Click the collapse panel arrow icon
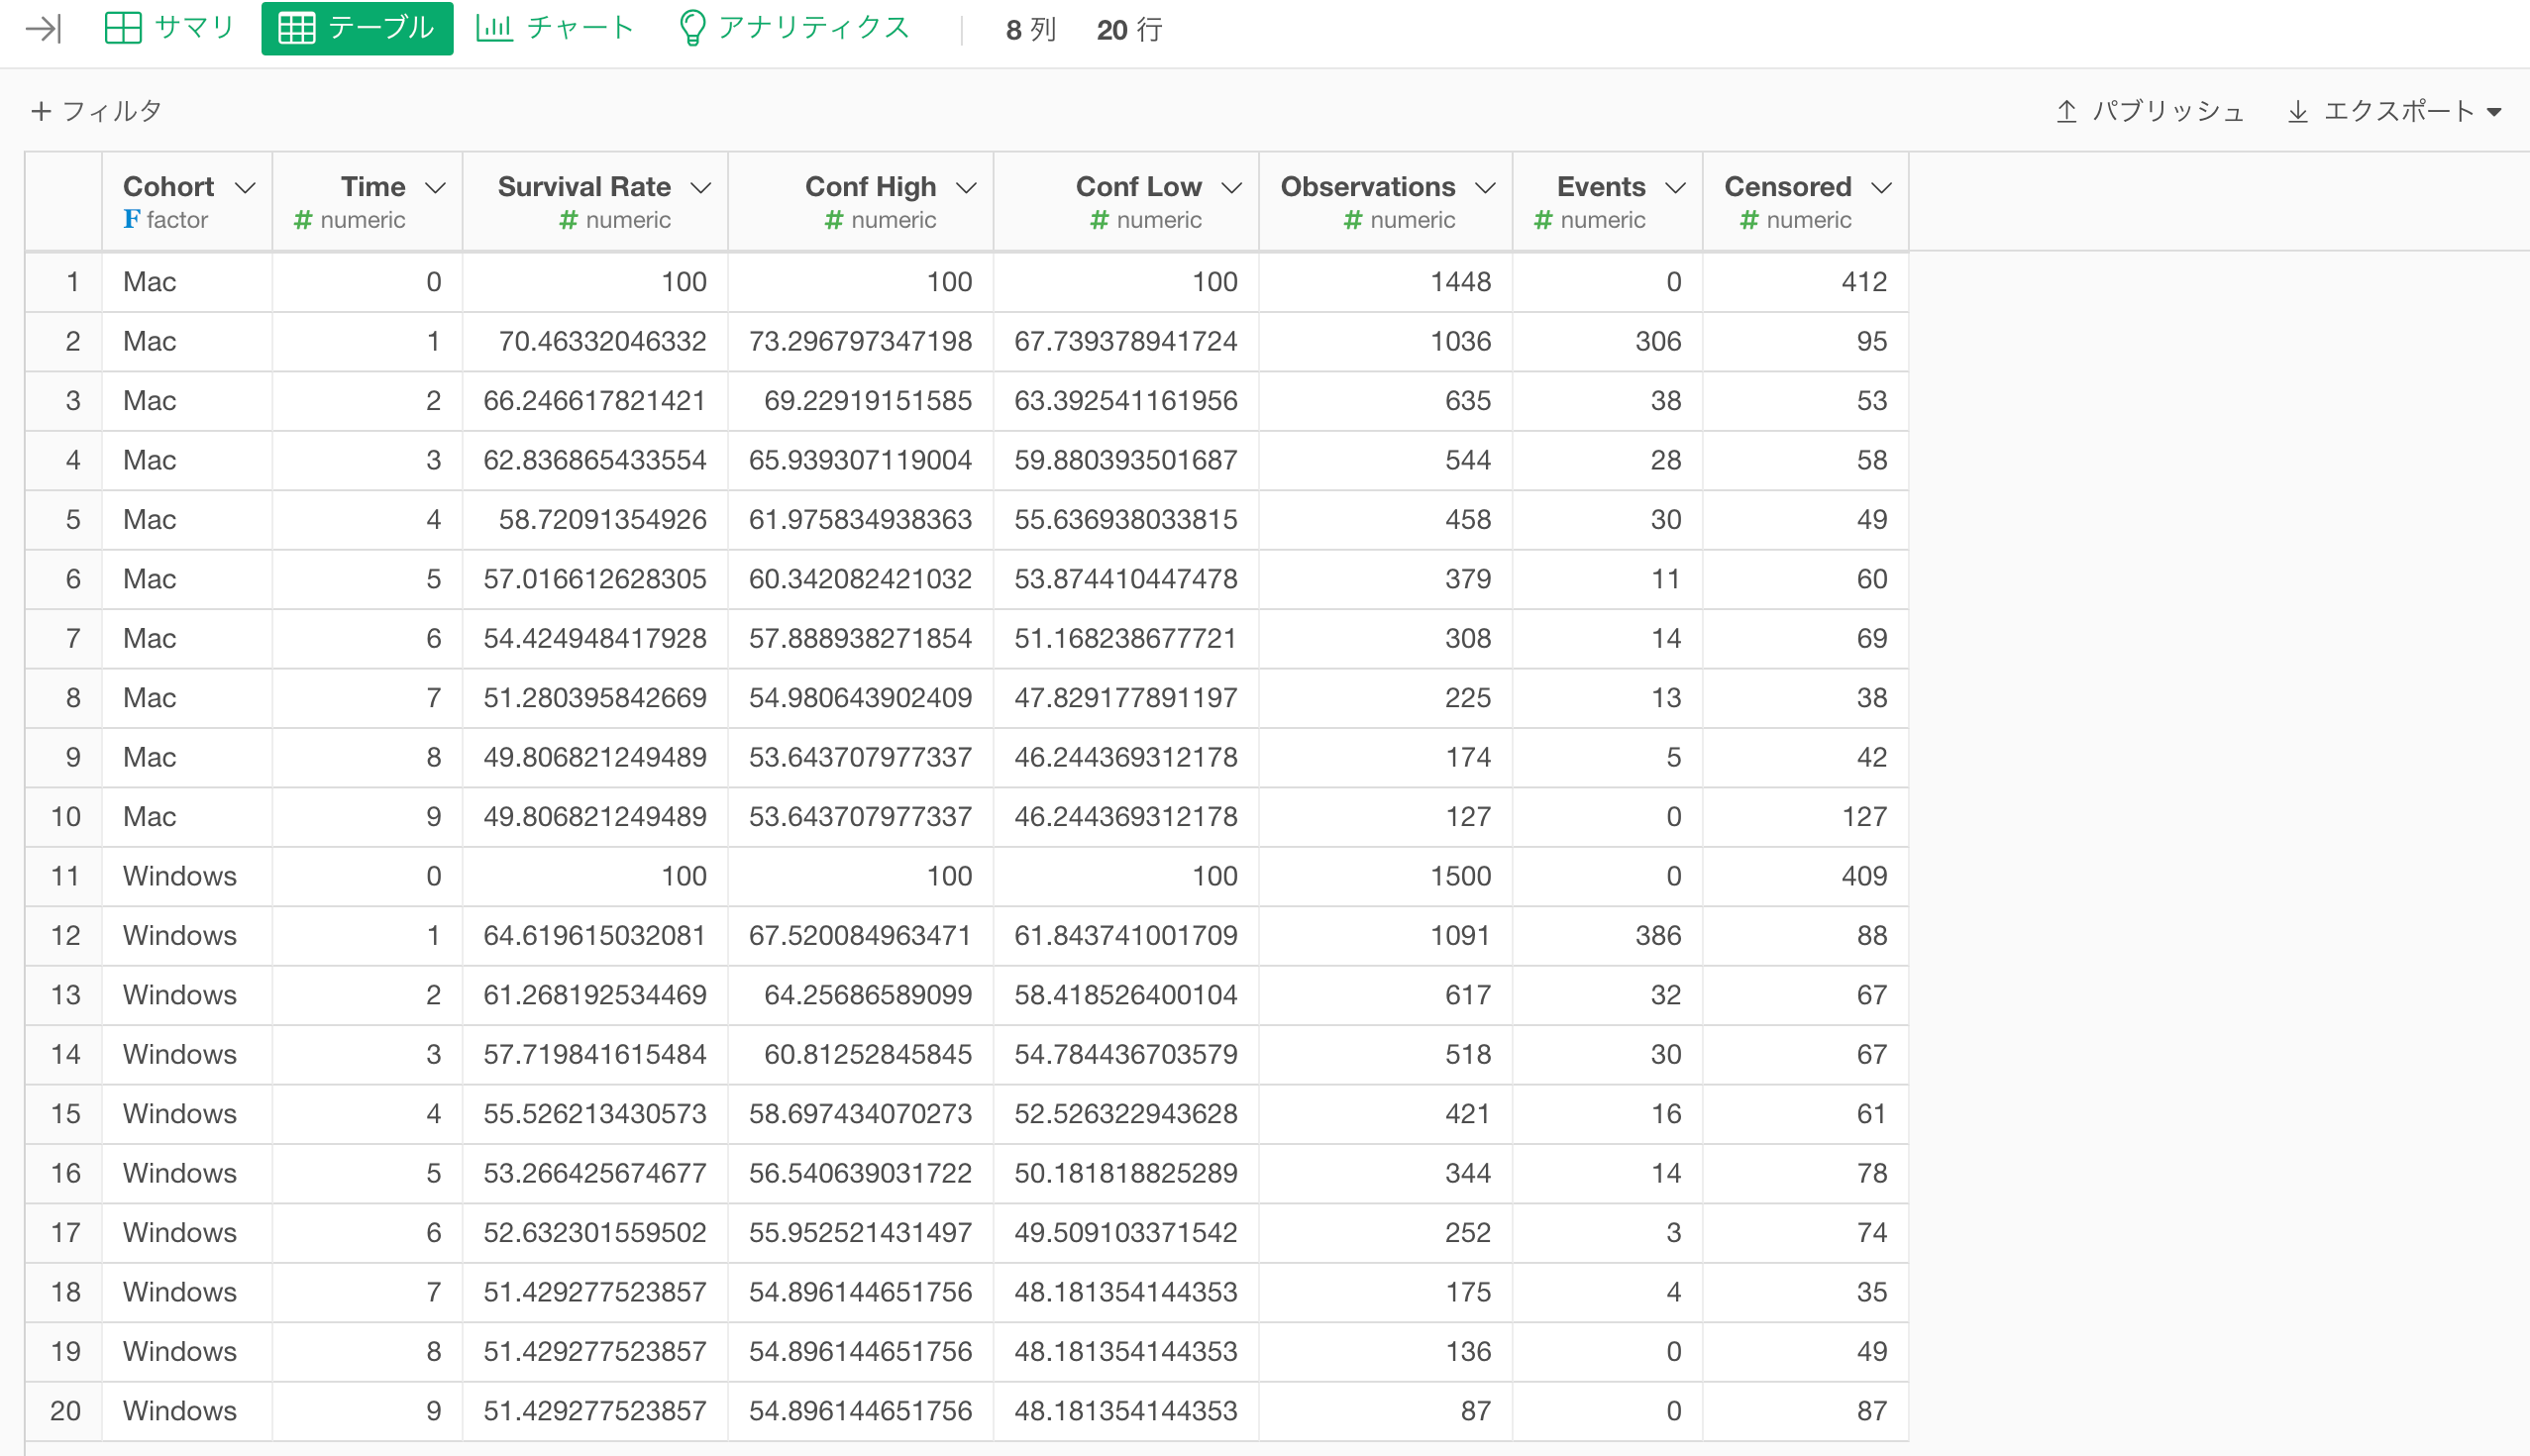This screenshot has height=1456, width=2530. 43,29
